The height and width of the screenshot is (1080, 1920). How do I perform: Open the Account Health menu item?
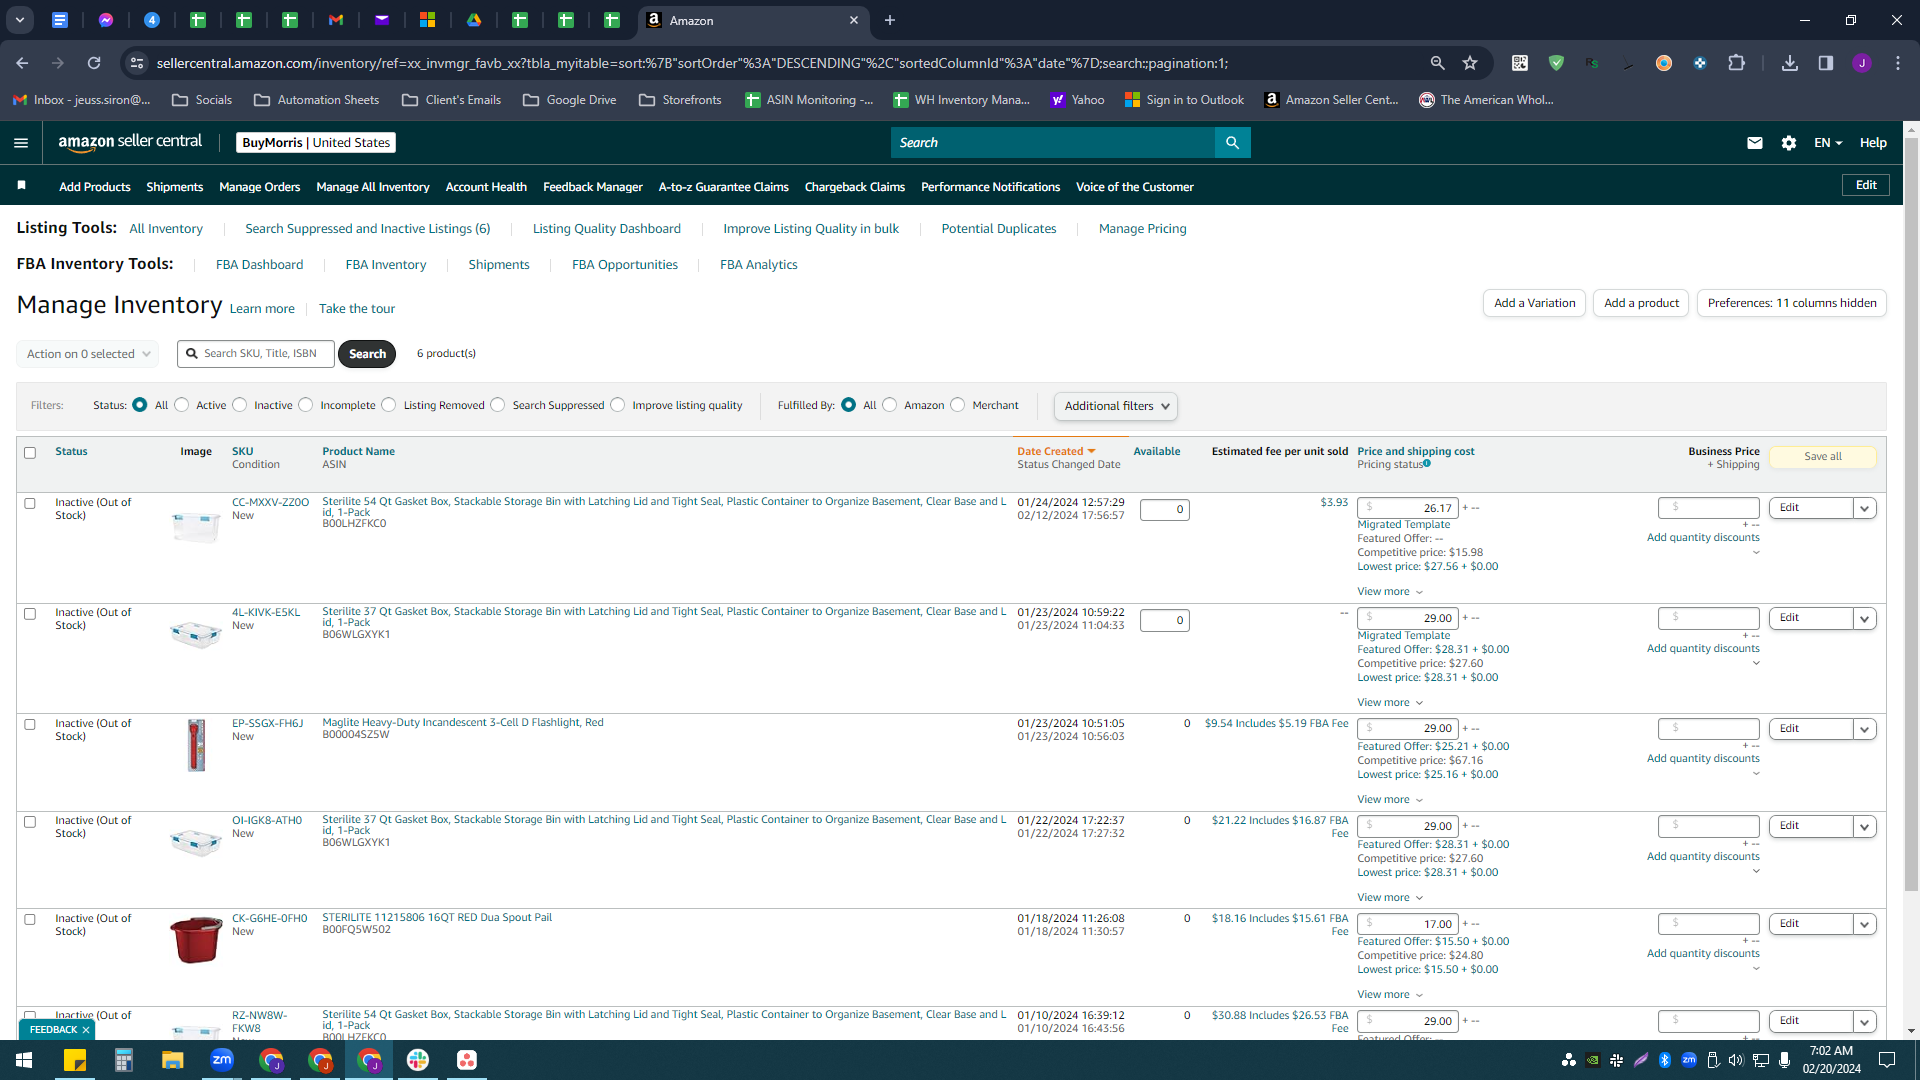point(486,187)
